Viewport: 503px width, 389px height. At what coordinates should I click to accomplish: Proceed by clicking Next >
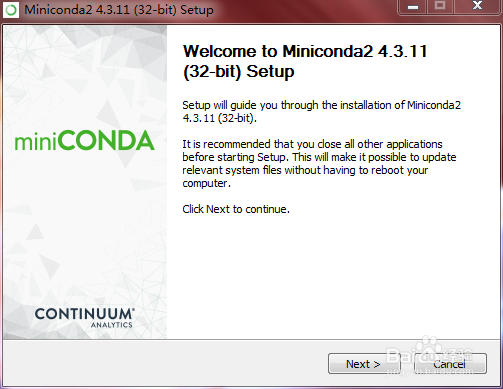click(364, 364)
